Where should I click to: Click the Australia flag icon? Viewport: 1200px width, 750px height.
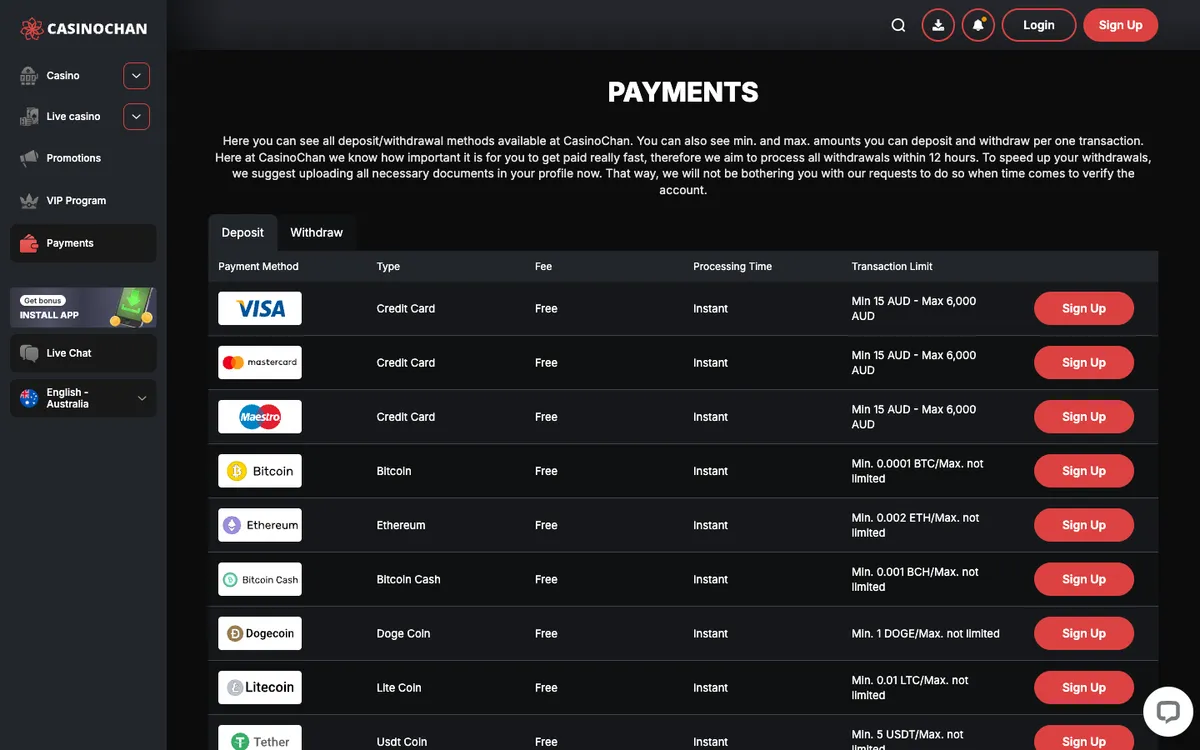(x=29, y=398)
